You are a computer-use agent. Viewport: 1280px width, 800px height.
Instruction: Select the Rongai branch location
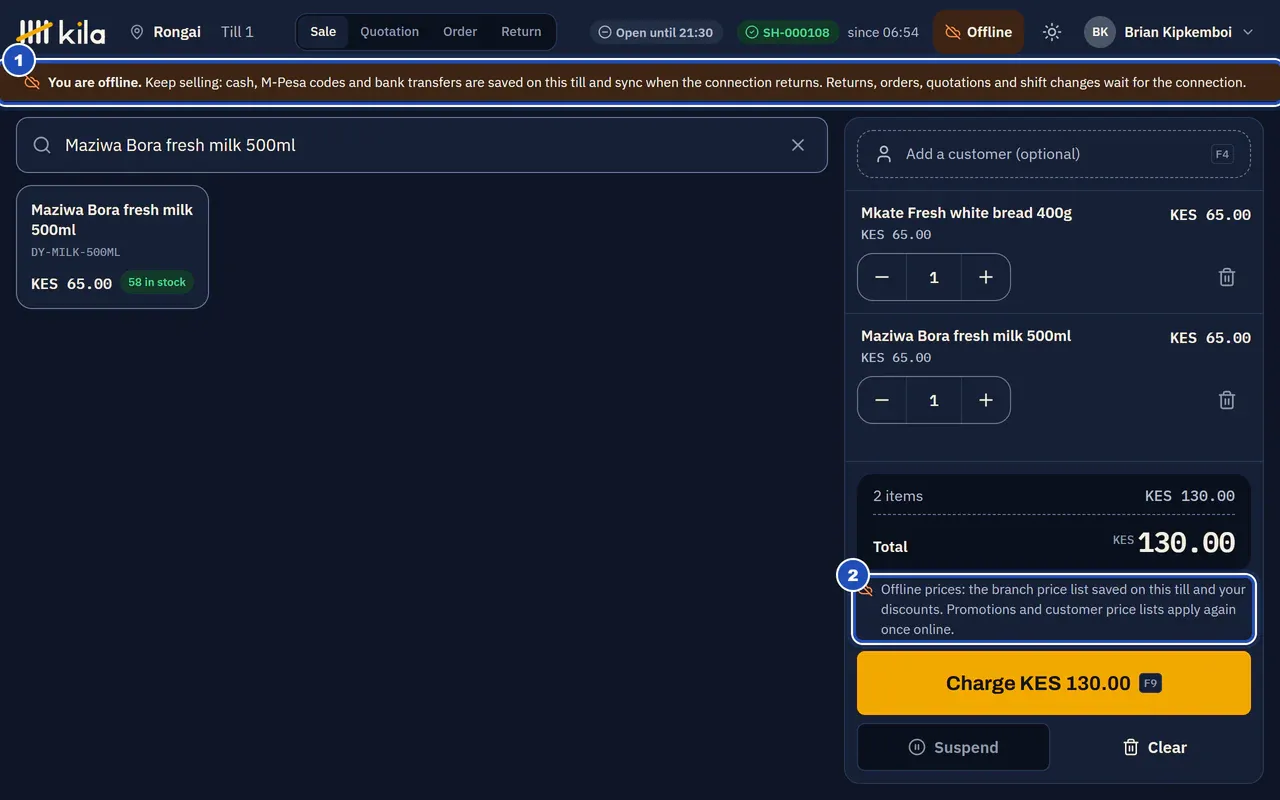click(x=166, y=32)
